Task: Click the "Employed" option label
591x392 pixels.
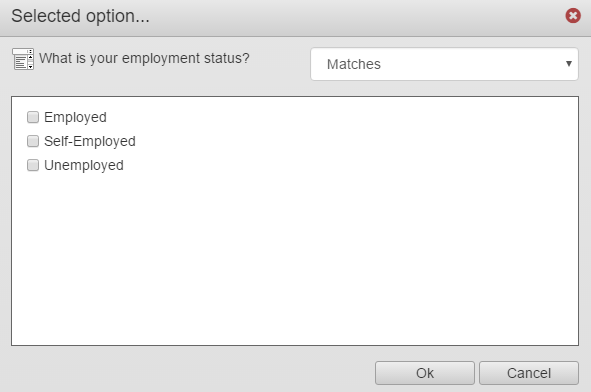Action: (x=75, y=117)
